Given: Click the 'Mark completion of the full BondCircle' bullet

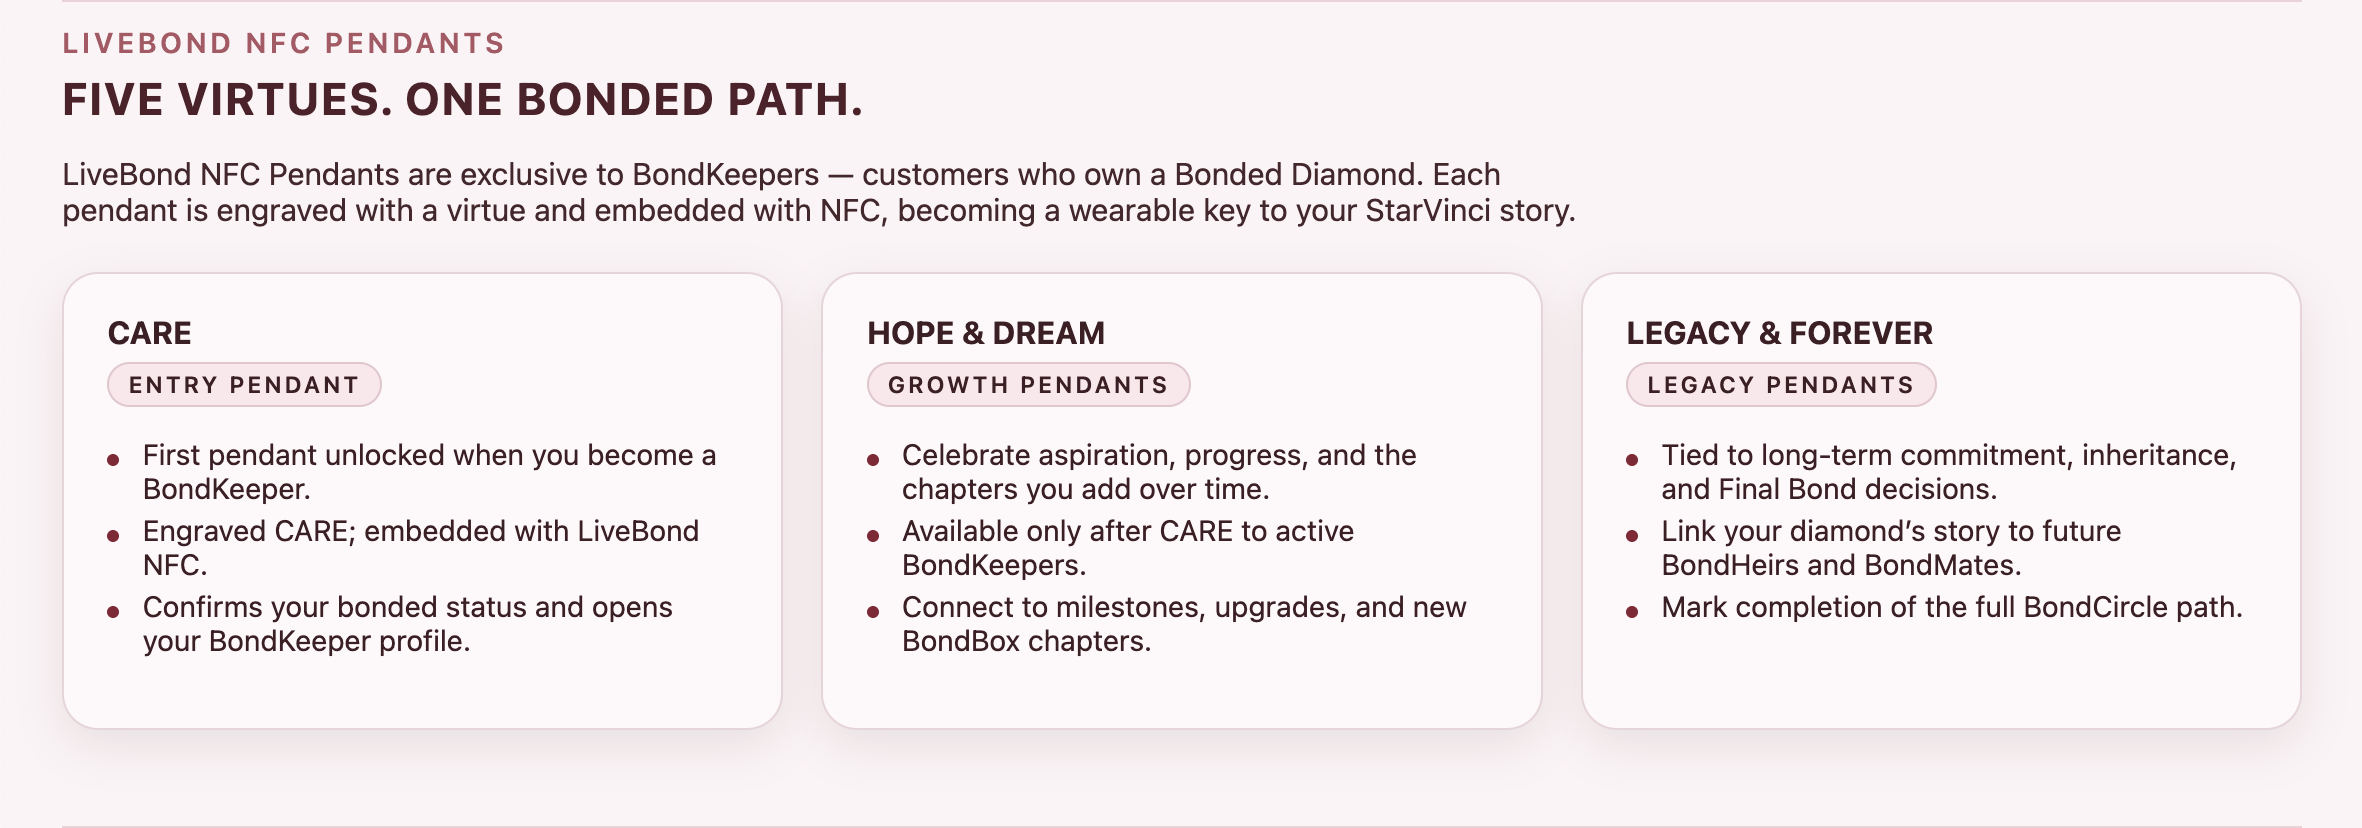Looking at the screenshot, I should point(1951,607).
